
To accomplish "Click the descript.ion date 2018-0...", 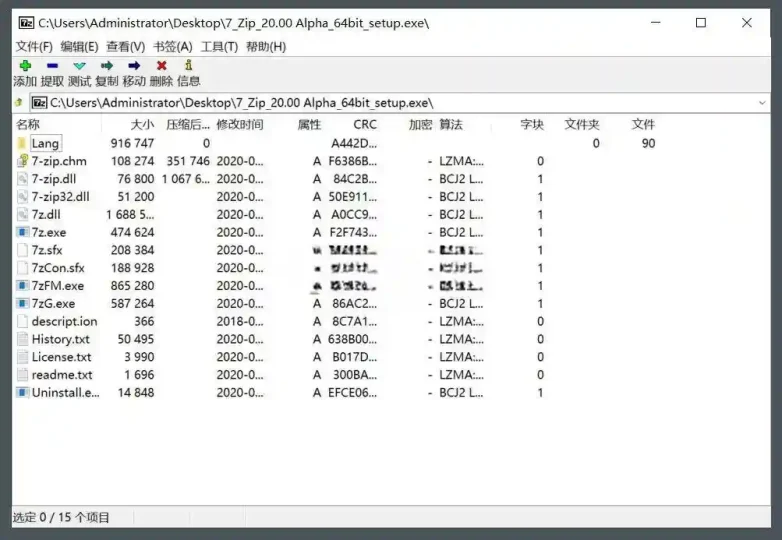I will click(x=239, y=321).
